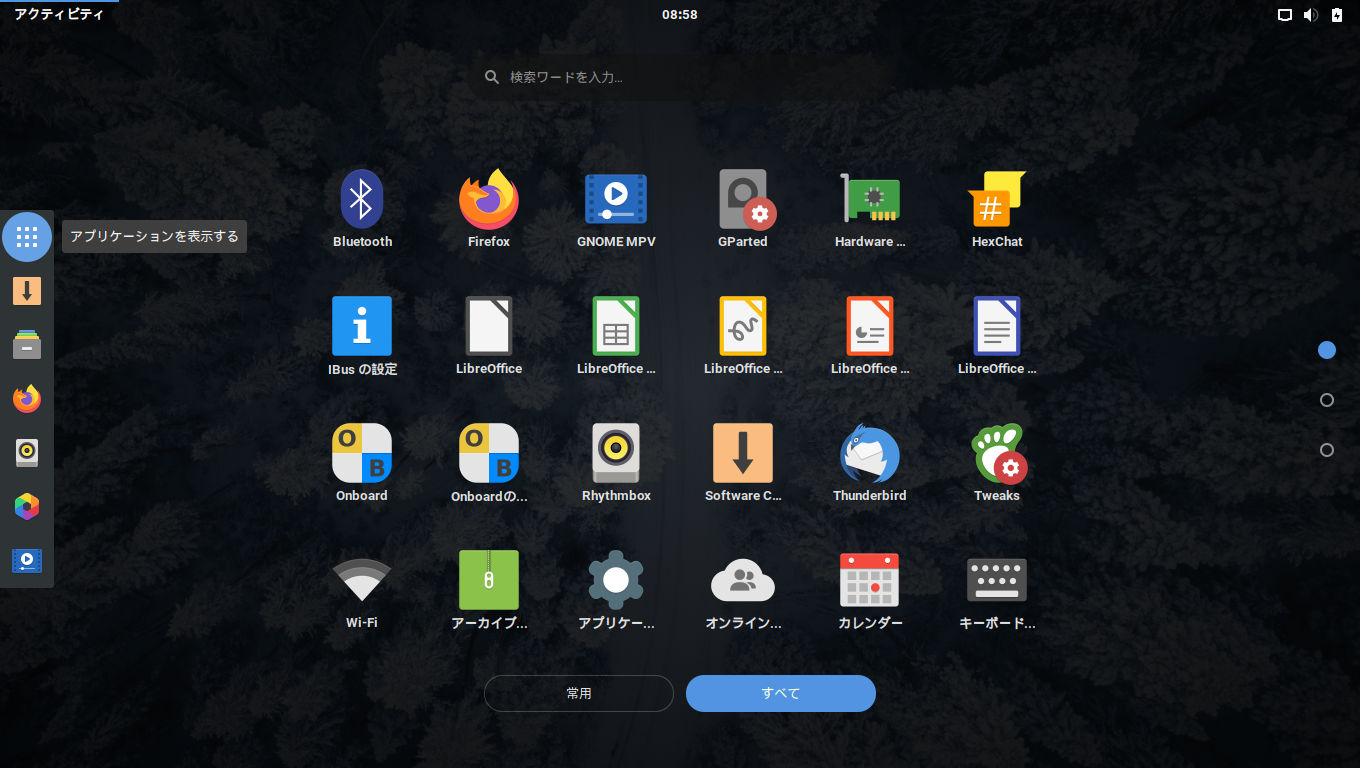Open the file manager in the dock
The image size is (1360, 768).
(x=27, y=345)
